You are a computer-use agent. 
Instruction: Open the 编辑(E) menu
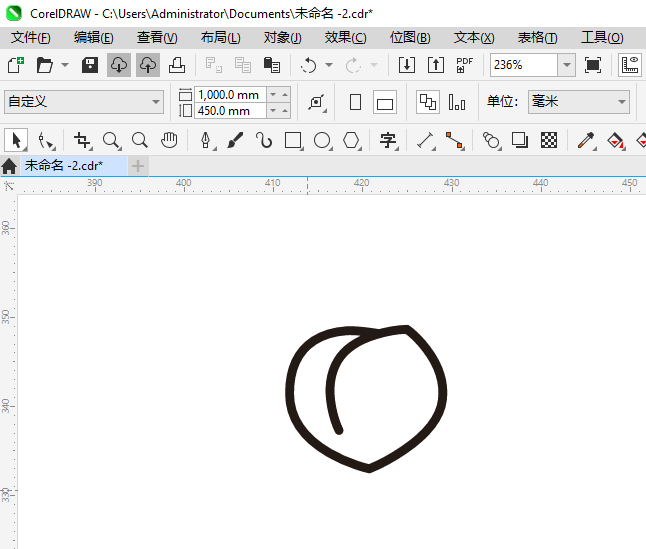click(94, 37)
